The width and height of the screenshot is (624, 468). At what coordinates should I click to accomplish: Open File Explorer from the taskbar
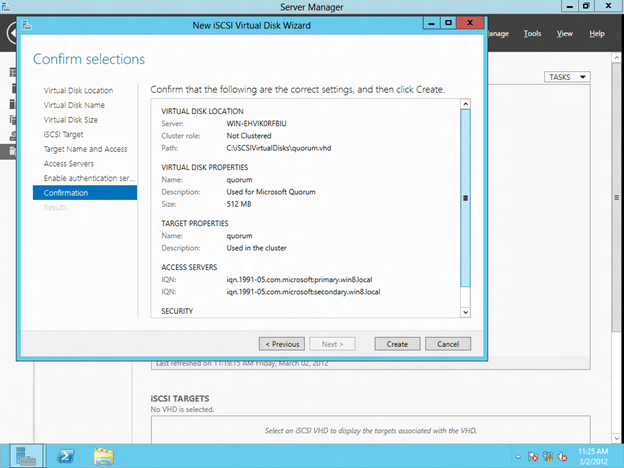103,456
